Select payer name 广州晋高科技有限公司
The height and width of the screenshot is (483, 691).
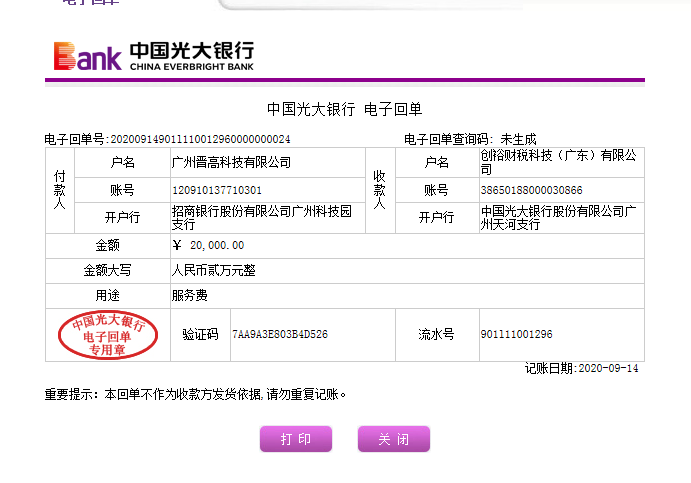(231, 162)
